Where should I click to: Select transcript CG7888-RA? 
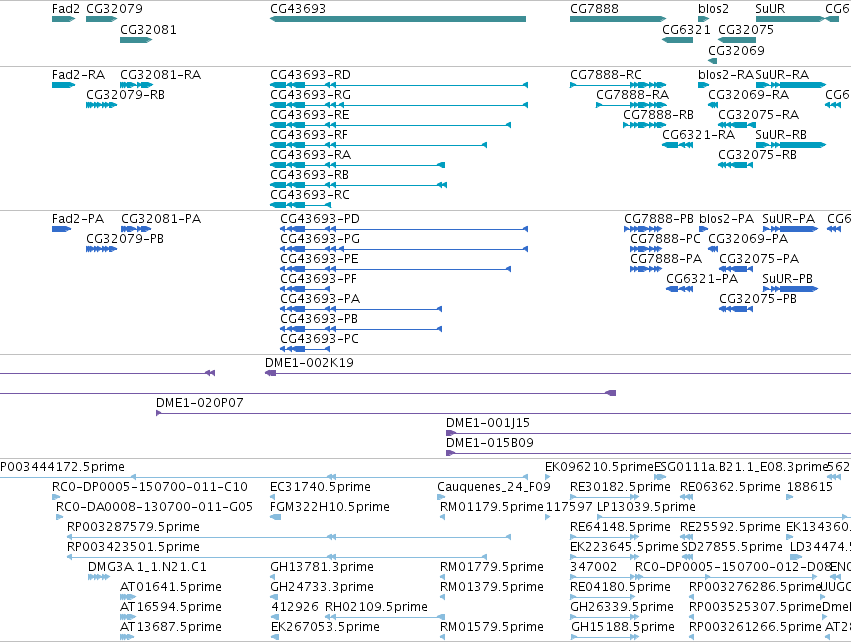pos(631,105)
